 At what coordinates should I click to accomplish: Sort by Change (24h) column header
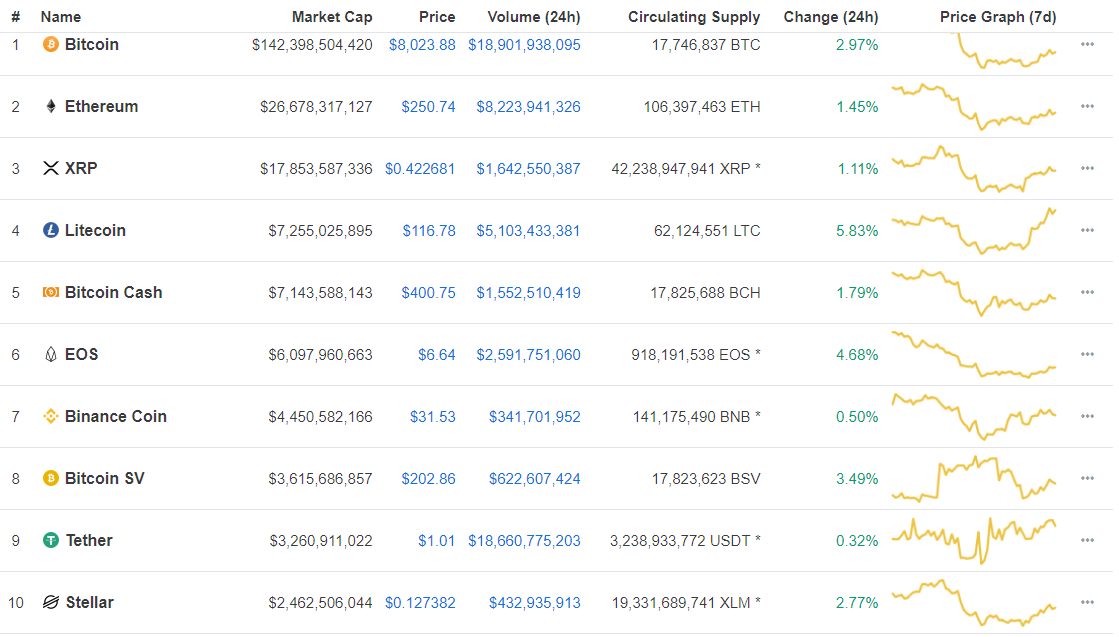(x=831, y=16)
